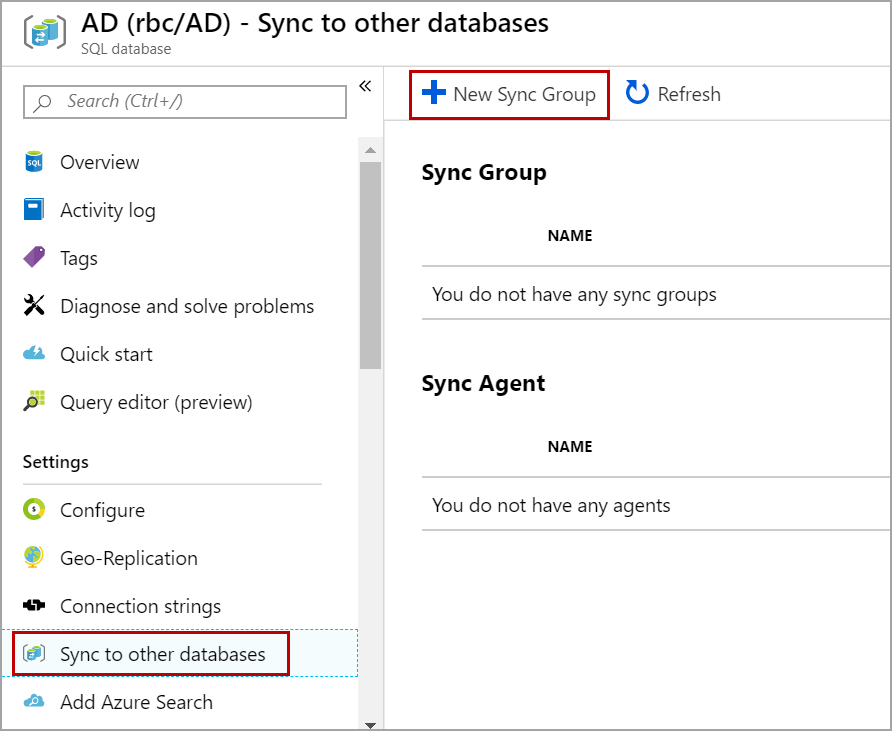Open the Activity log menu item
This screenshot has height=731, width=892.
coord(107,210)
